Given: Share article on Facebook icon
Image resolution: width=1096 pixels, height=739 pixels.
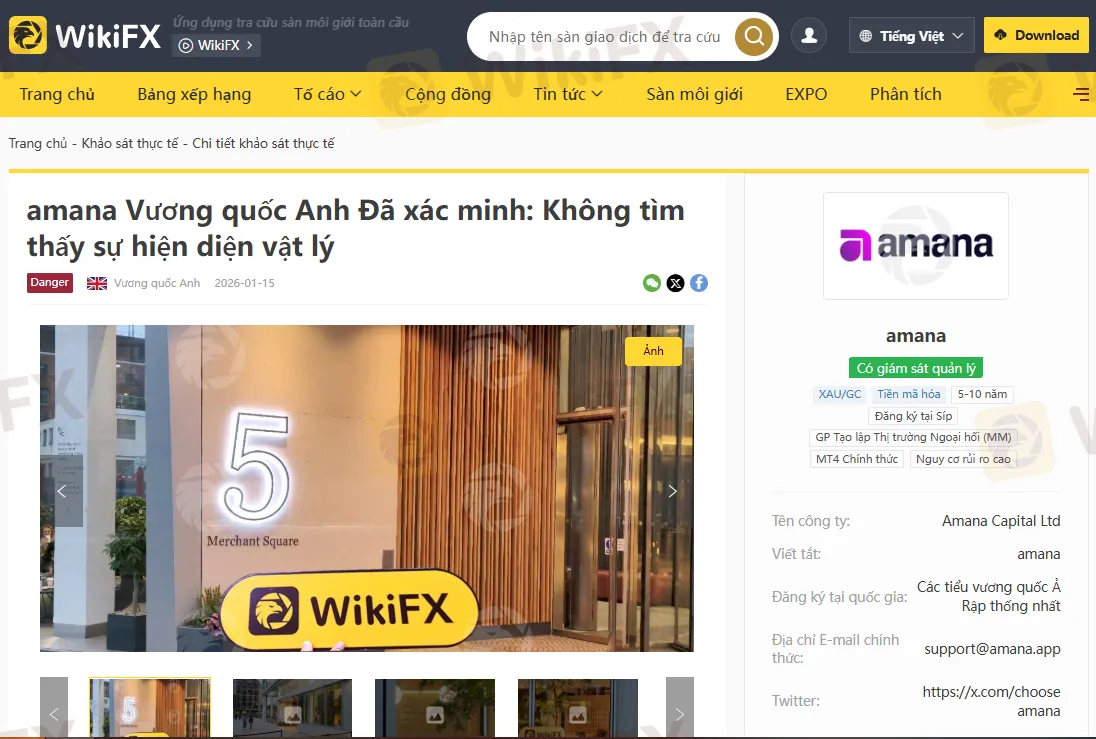Looking at the screenshot, I should (699, 283).
